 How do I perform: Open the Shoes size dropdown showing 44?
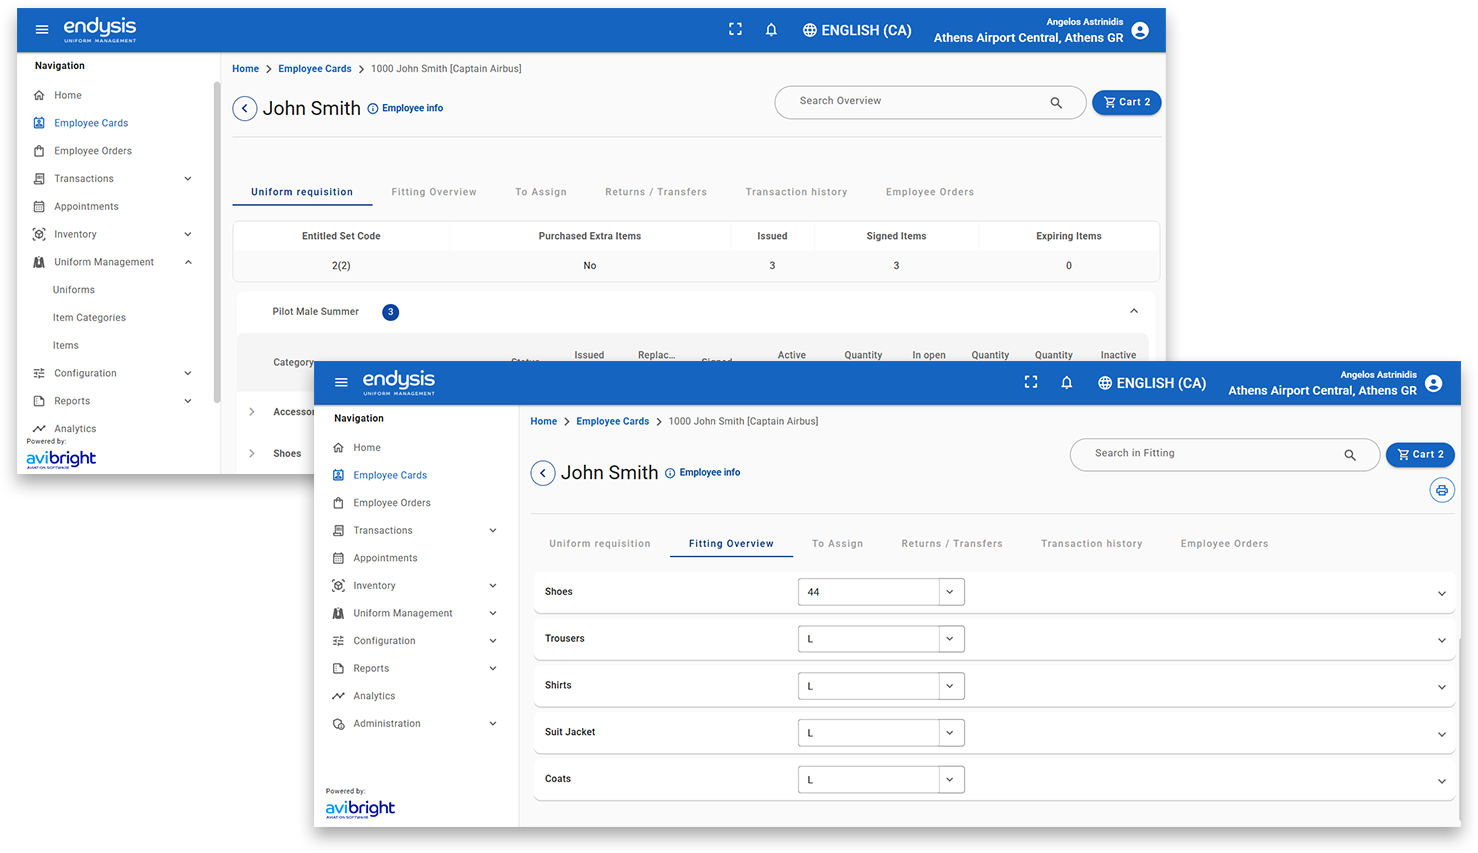949,592
